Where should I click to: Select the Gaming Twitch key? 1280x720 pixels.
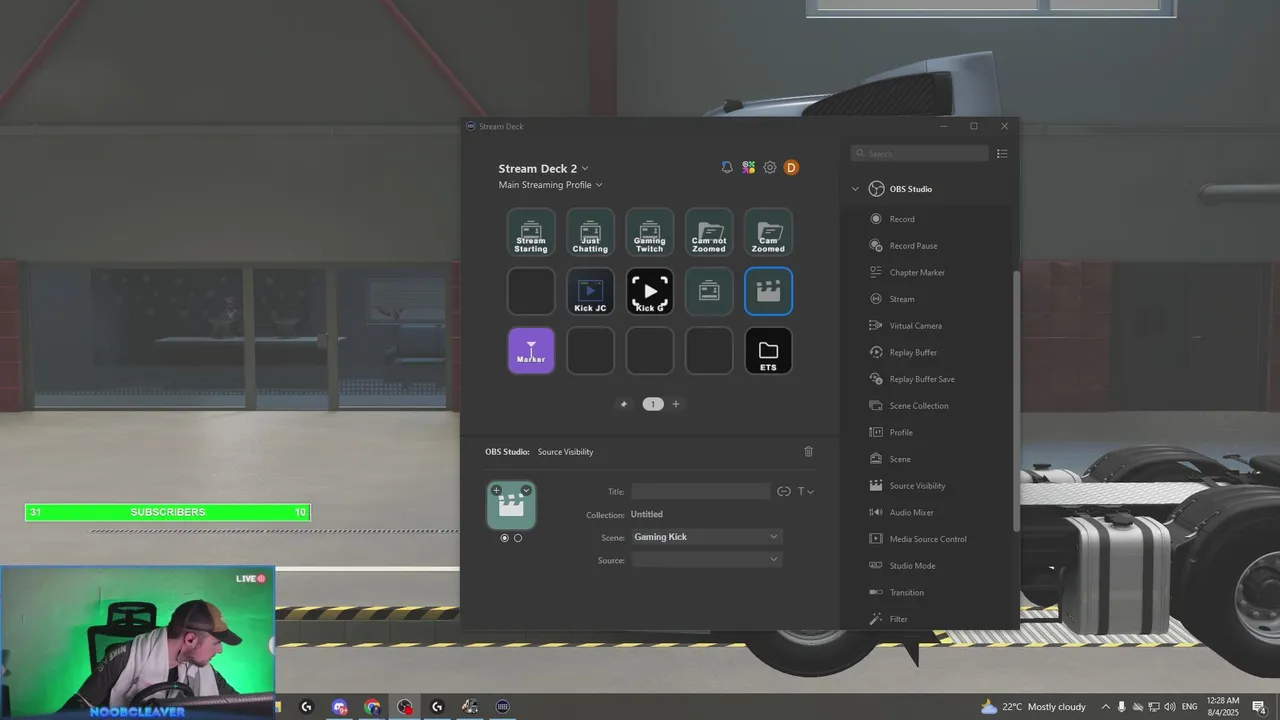649,232
